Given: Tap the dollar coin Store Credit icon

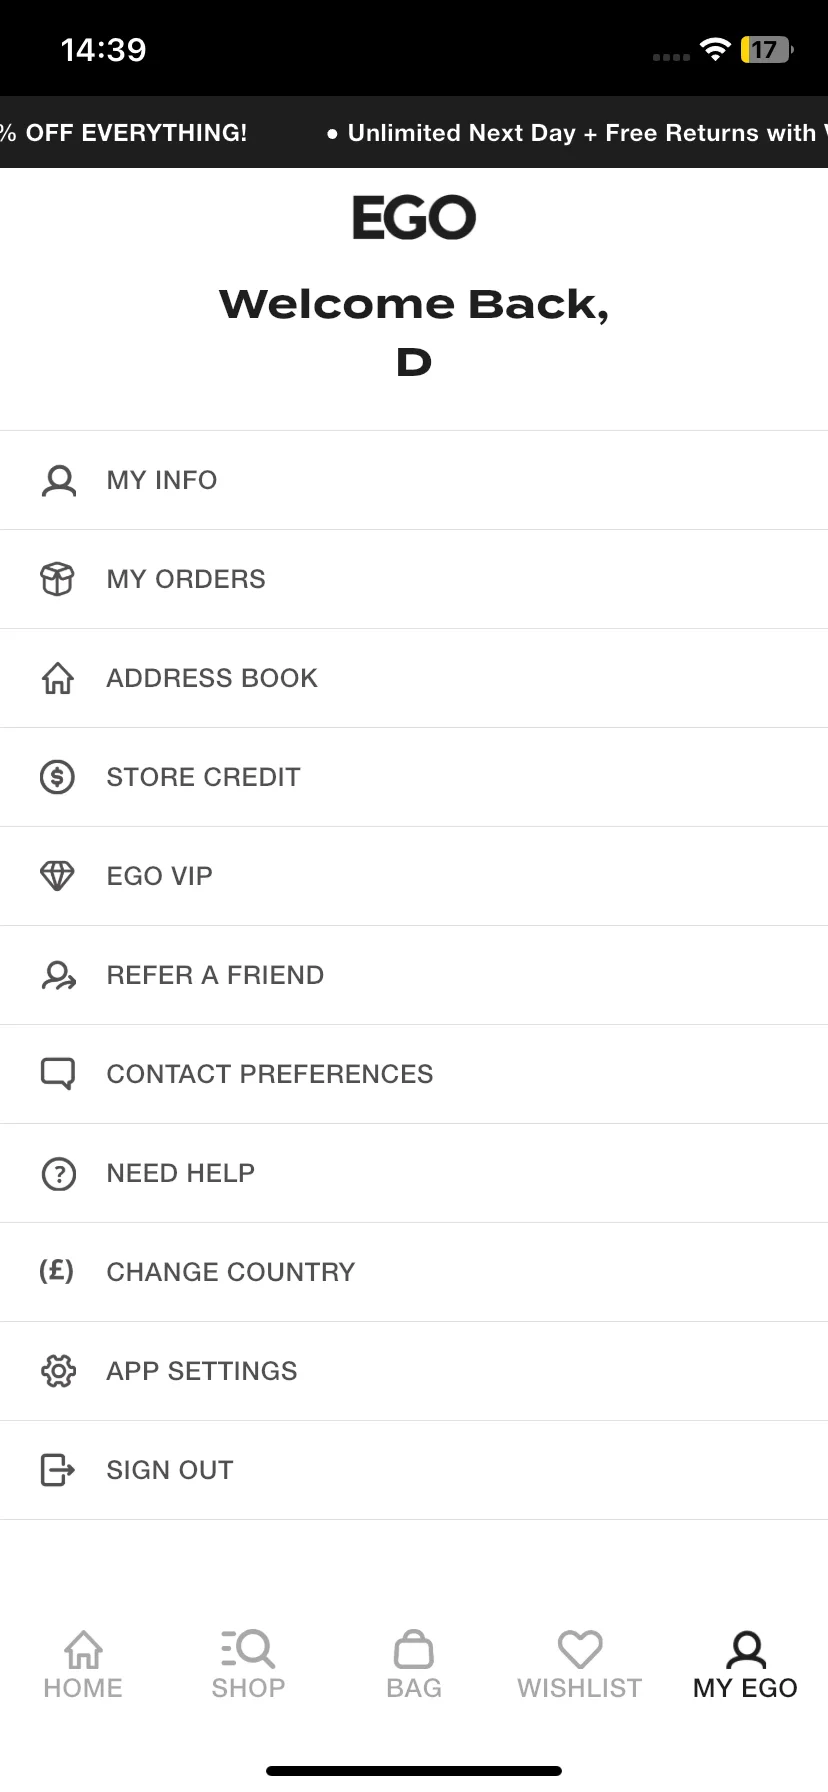Looking at the screenshot, I should click(57, 777).
